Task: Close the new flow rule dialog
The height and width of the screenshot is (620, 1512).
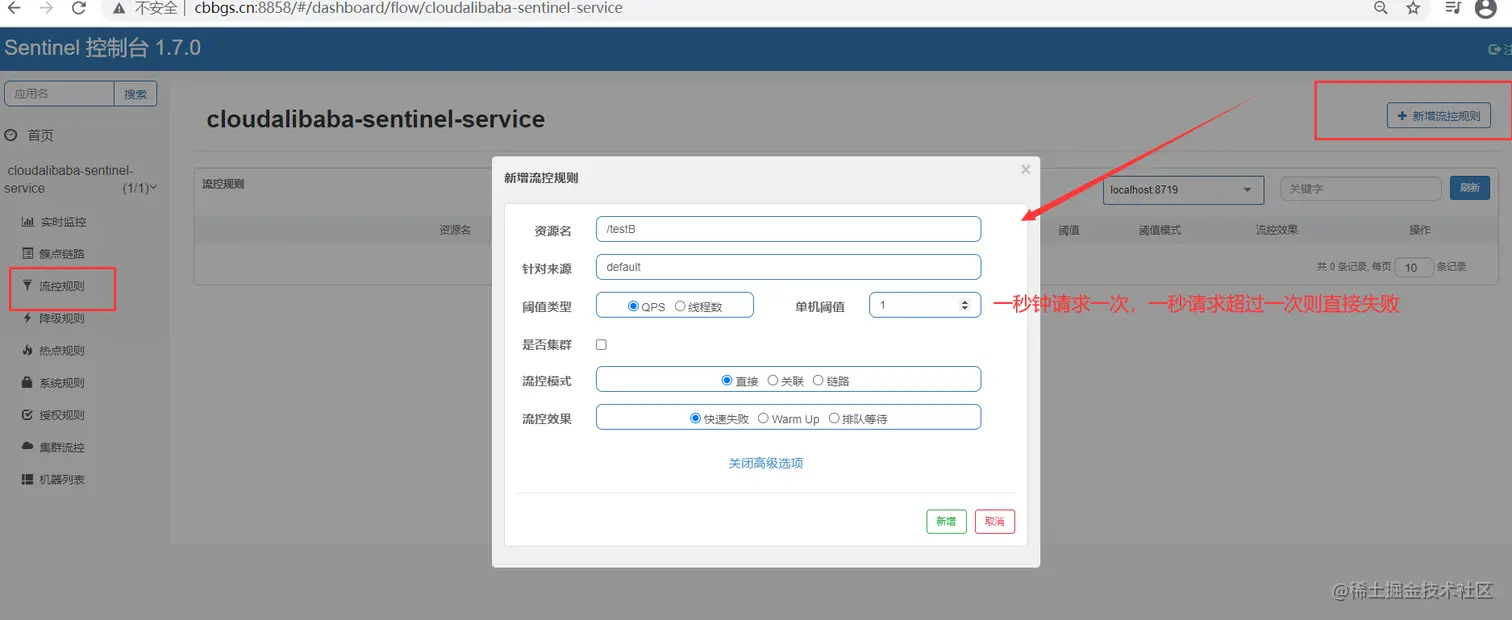Action: point(1025,170)
